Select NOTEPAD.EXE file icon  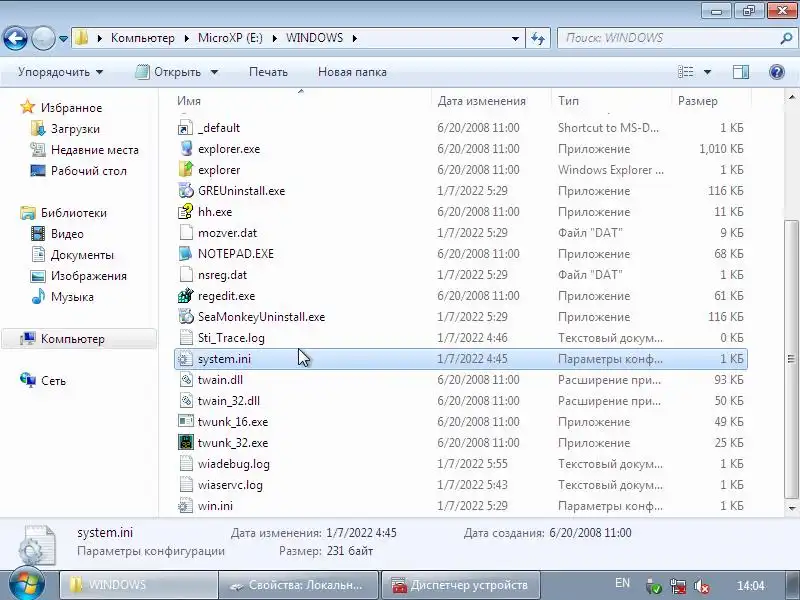tap(185, 254)
